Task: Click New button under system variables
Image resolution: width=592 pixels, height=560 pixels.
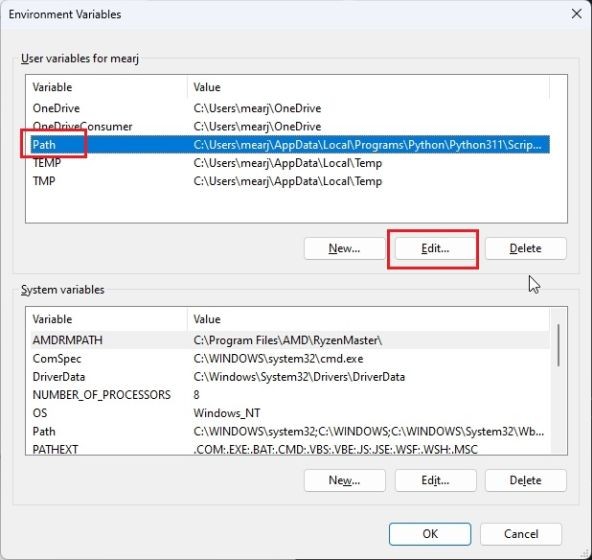Action: [344, 480]
